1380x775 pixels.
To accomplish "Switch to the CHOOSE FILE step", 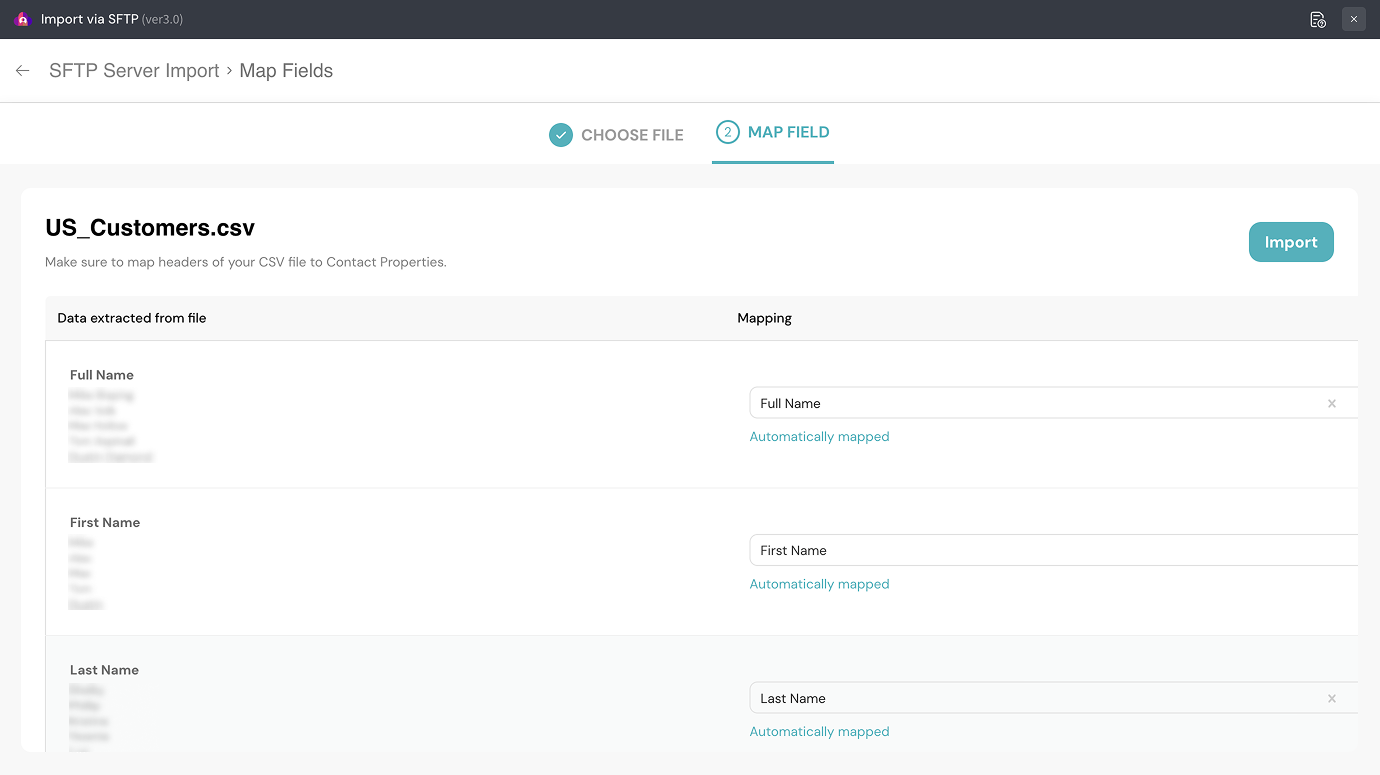I will point(632,135).
